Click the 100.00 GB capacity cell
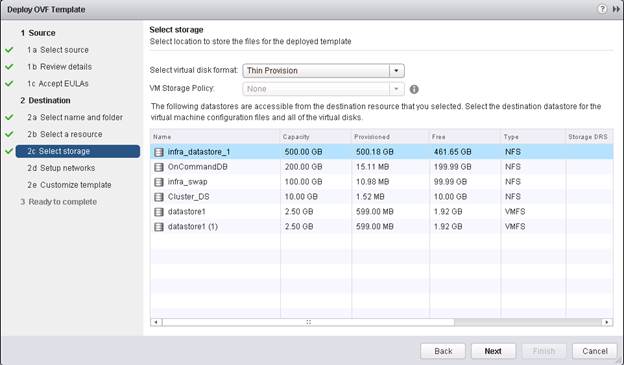The height and width of the screenshot is (365, 624). click(303, 182)
